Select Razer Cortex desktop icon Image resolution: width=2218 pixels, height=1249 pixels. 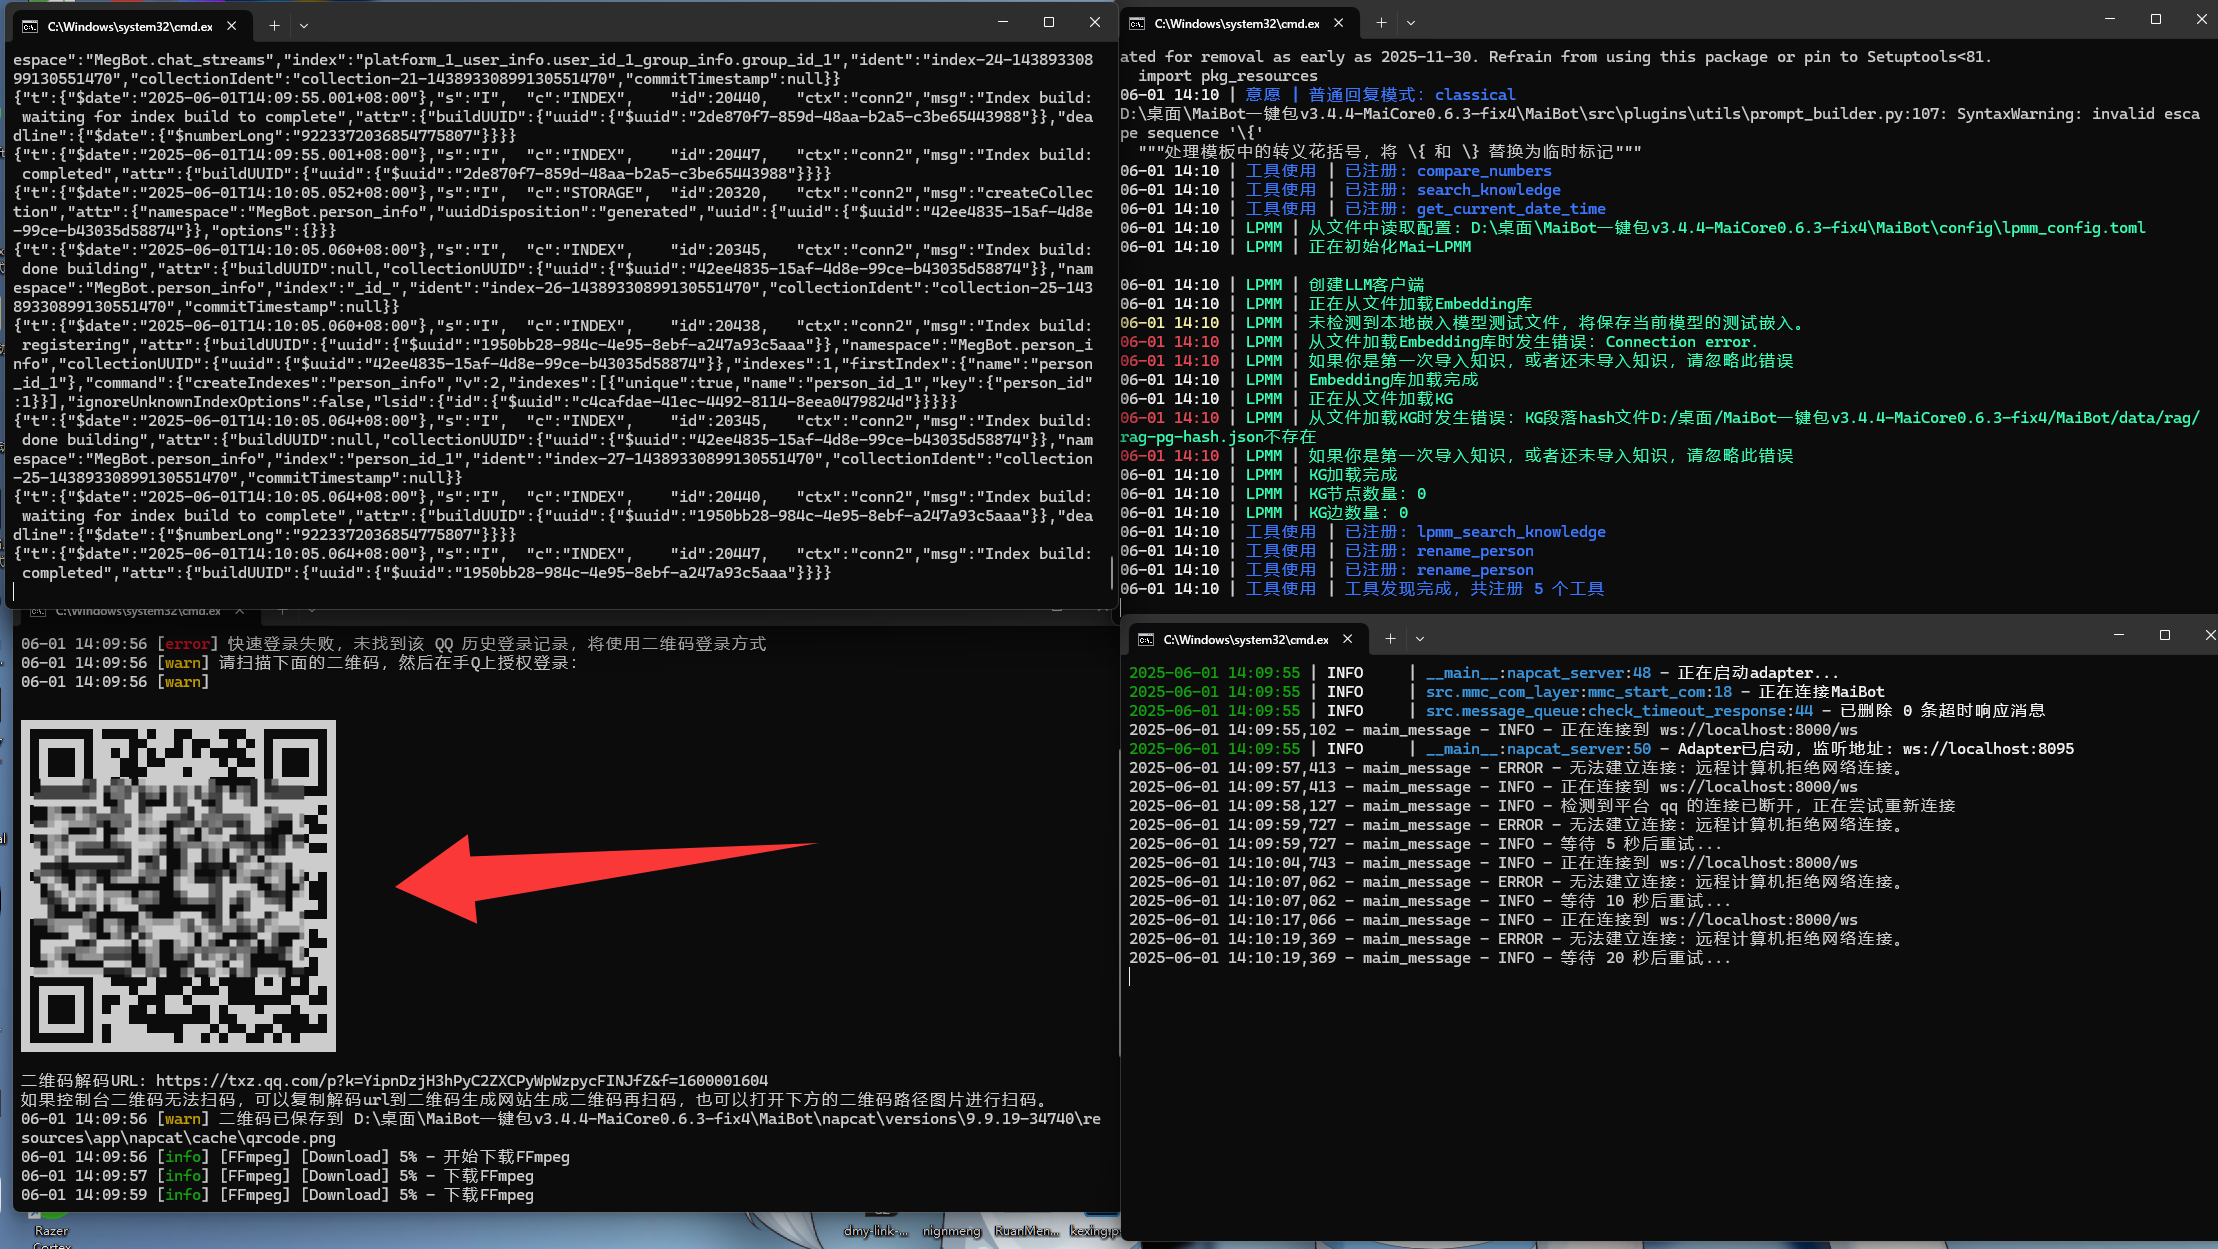pyautogui.click(x=51, y=1231)
